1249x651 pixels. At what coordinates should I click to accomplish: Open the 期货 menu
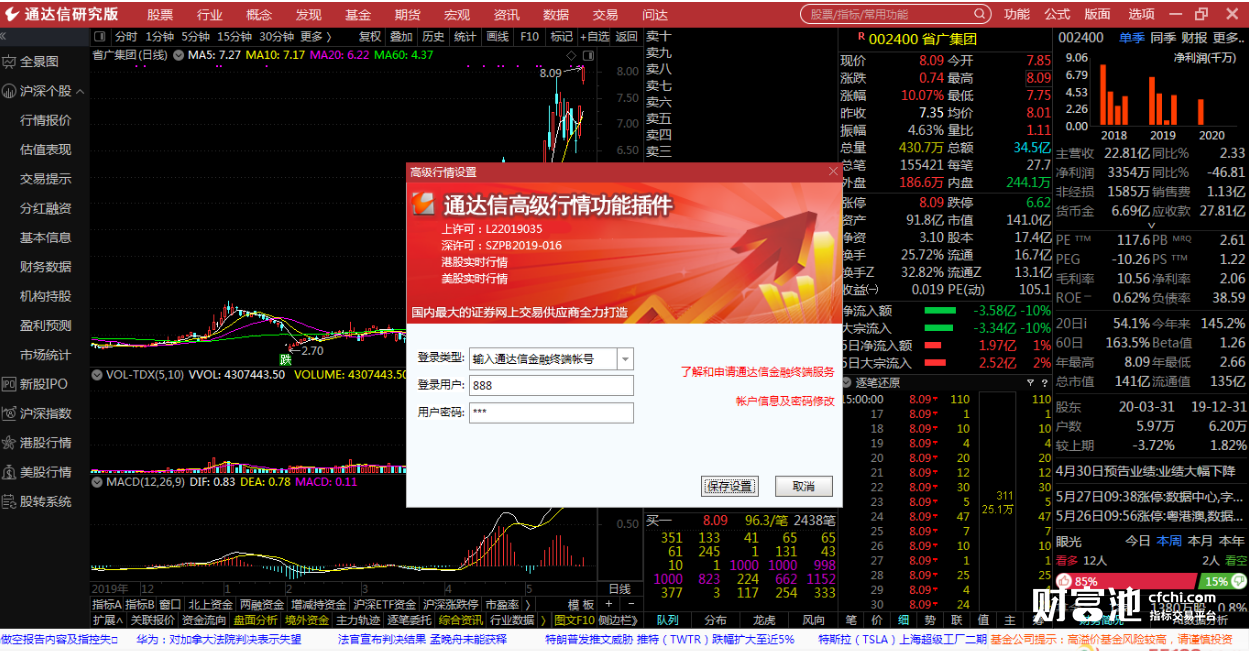pyautogui.click(x=407, y=15)
